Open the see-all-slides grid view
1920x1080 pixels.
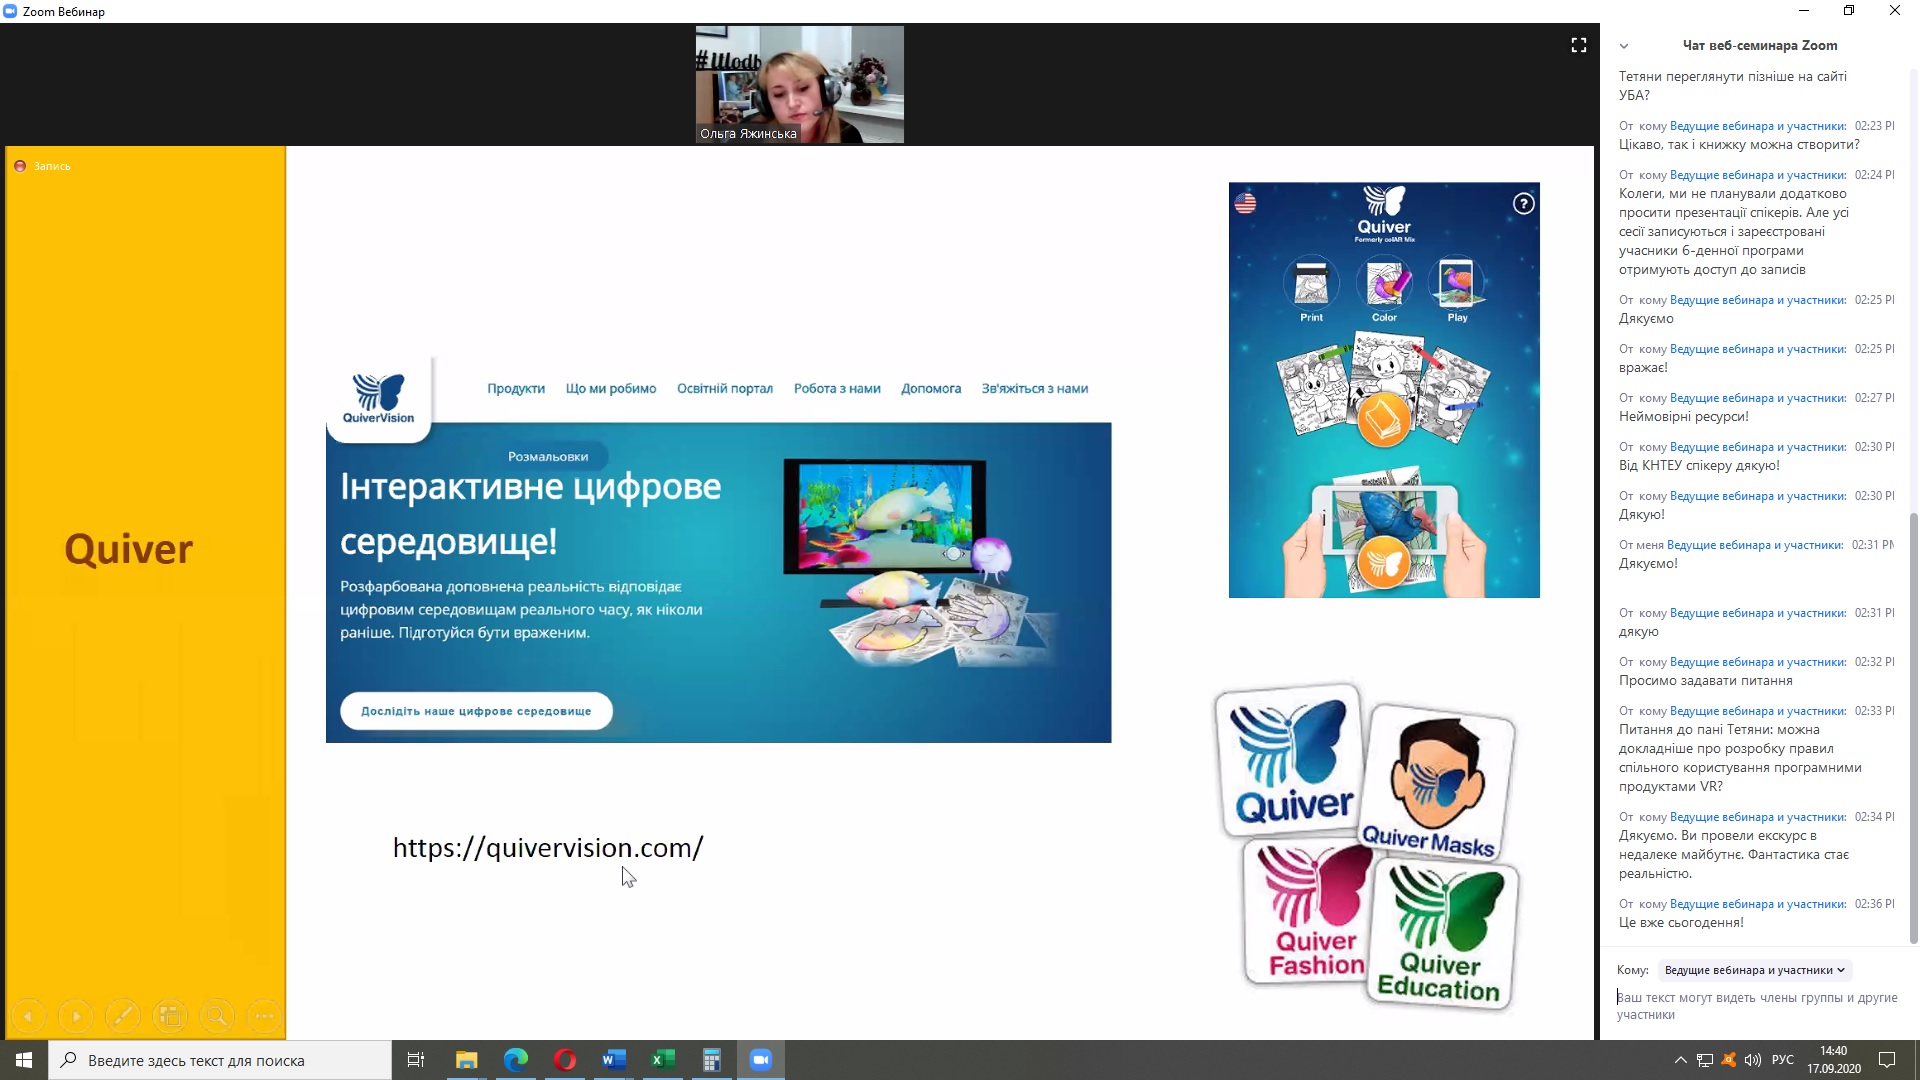click(x=170, y=1017)
